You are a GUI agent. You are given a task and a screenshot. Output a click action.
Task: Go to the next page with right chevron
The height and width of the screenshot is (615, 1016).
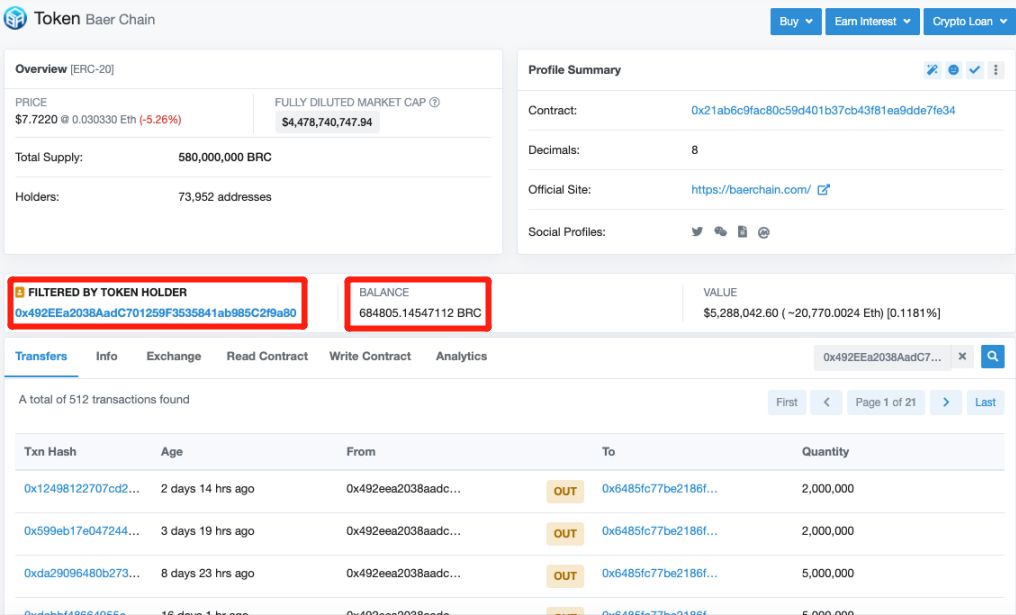pyautogui.click(x=946, y=402)
